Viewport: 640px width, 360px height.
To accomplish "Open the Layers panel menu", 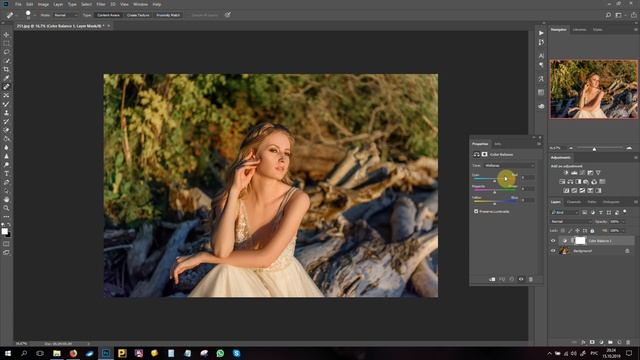I will 636,202.
